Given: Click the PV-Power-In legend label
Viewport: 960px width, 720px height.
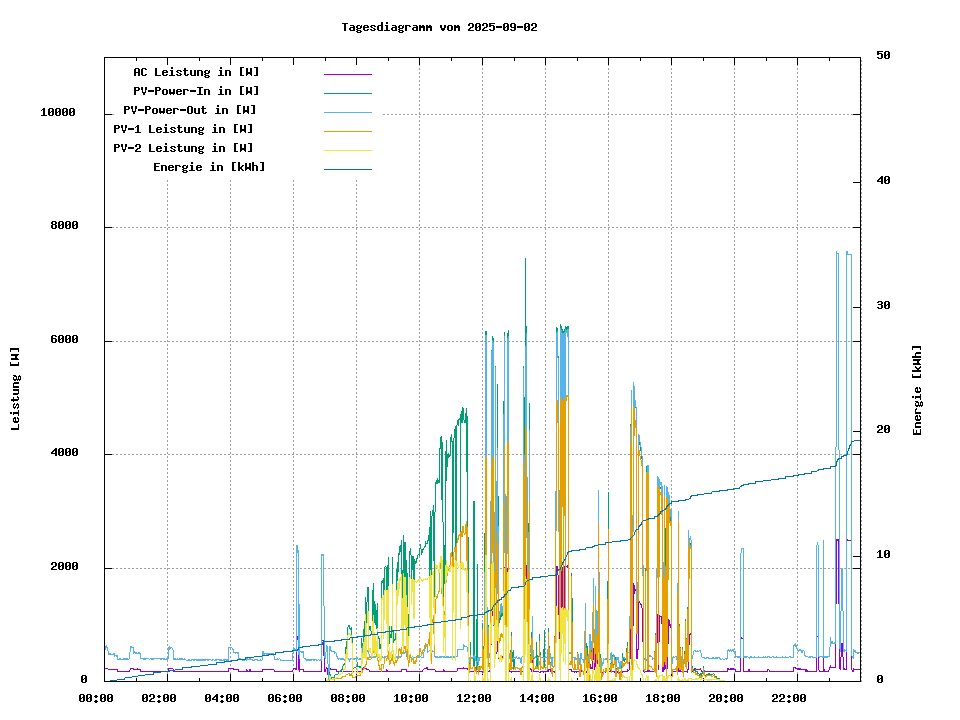Looking at the screenshot, I should (x=196, y=91).
